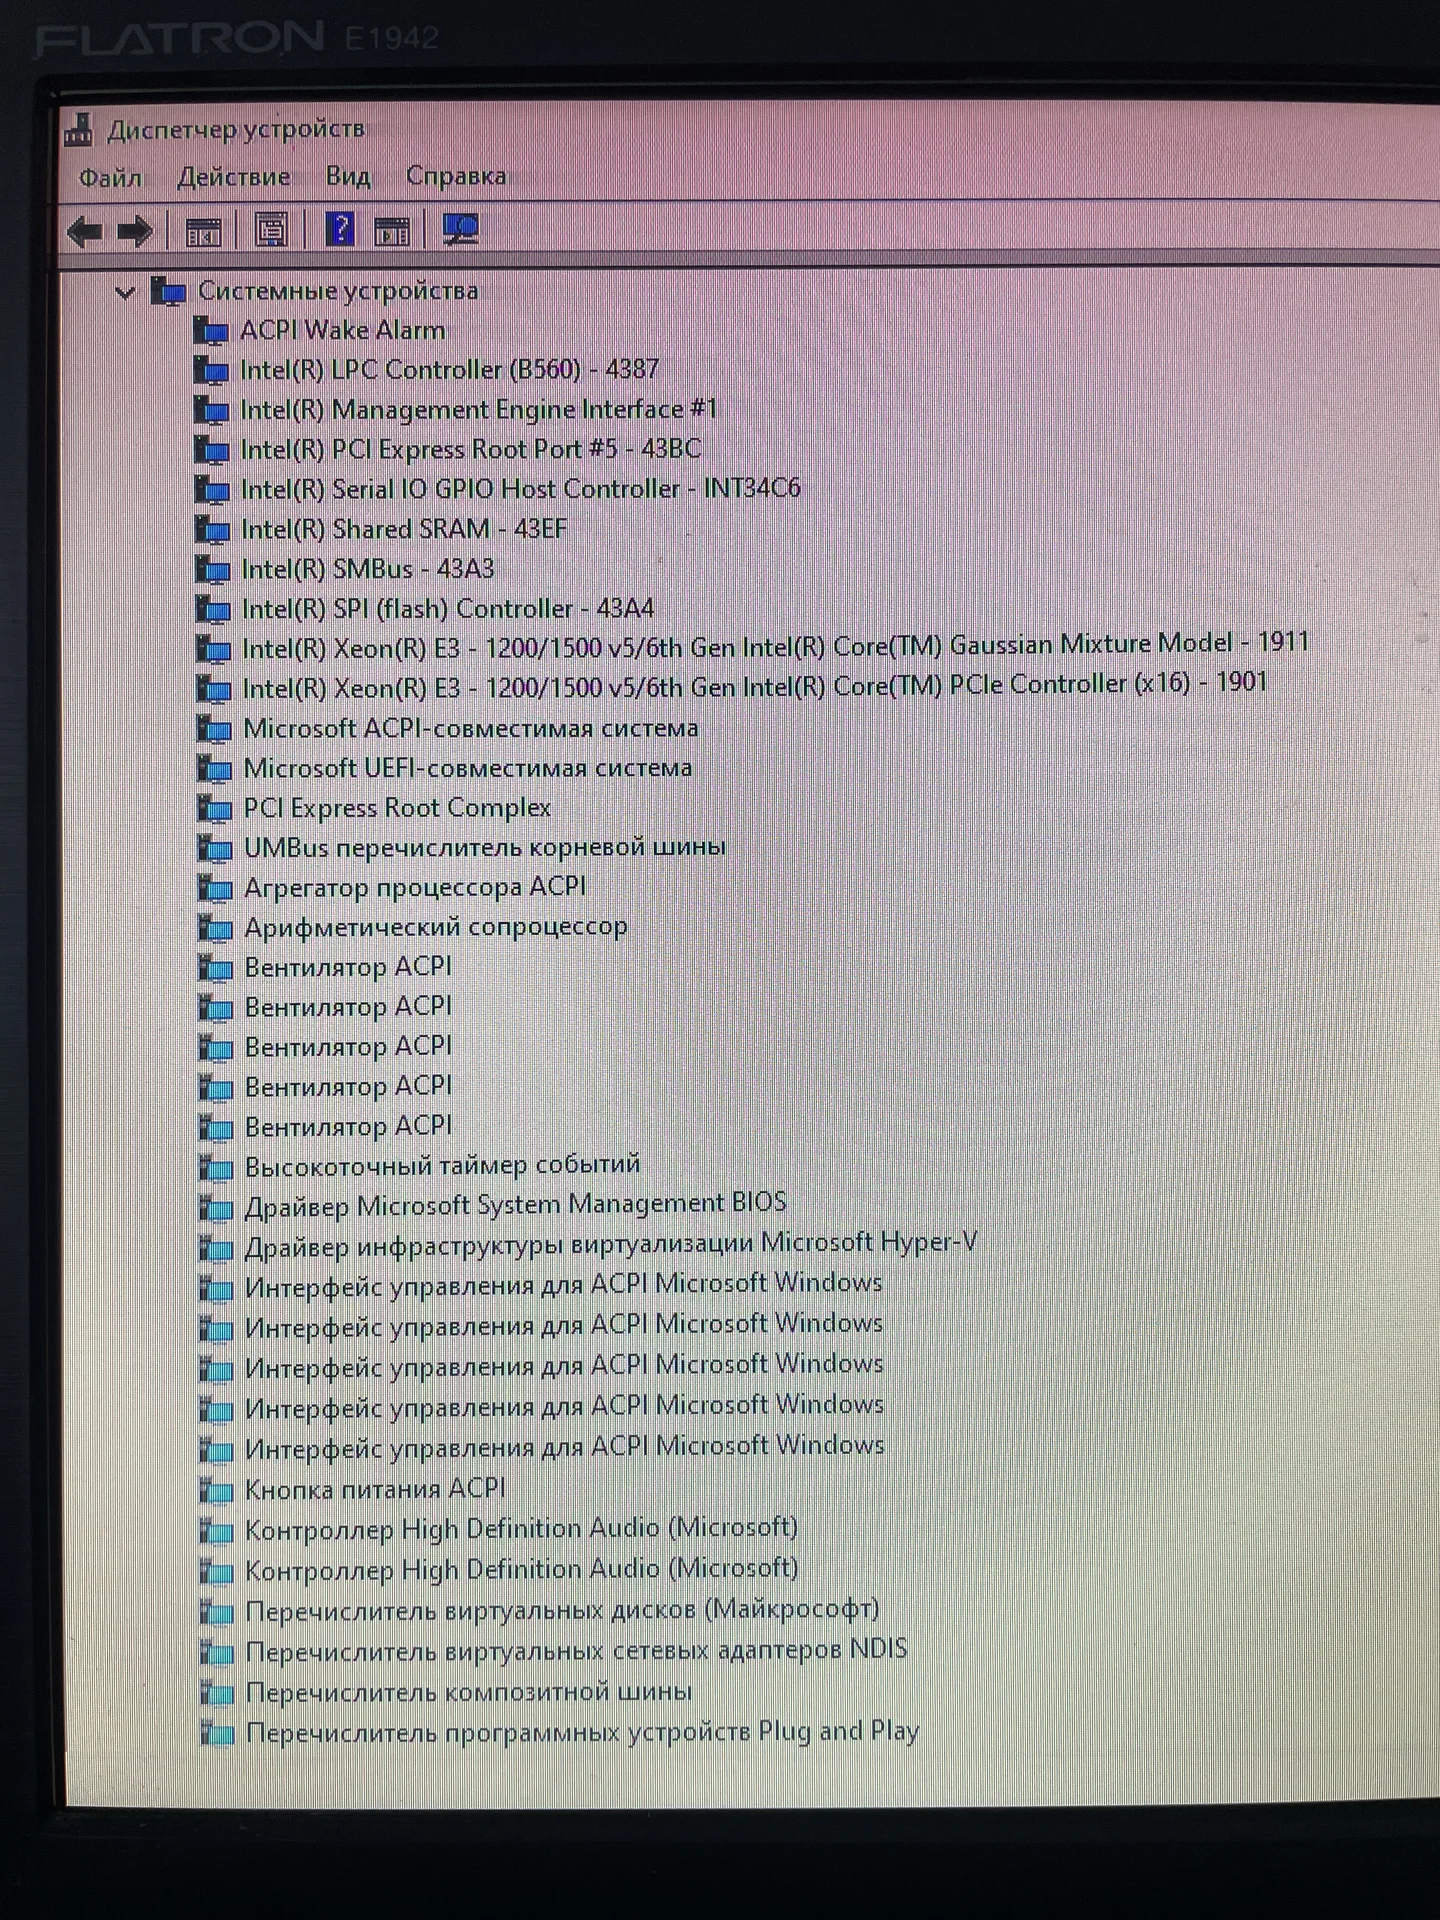The height and width of the screenshot is (1920, 1440).
Task: Open the Properties sheet toolbar icon
Action: click(x=271, y=231)
